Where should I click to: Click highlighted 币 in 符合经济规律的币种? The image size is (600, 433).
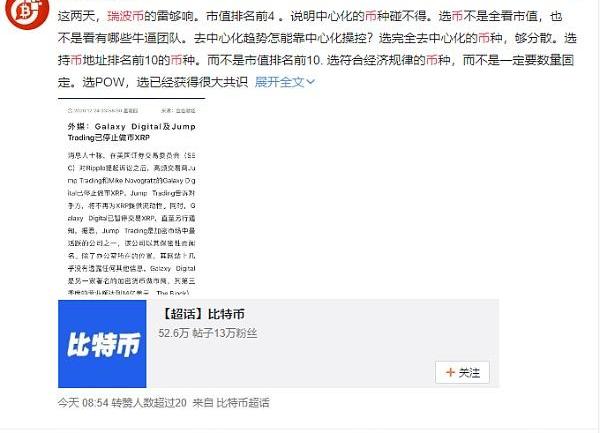(432, 60)
